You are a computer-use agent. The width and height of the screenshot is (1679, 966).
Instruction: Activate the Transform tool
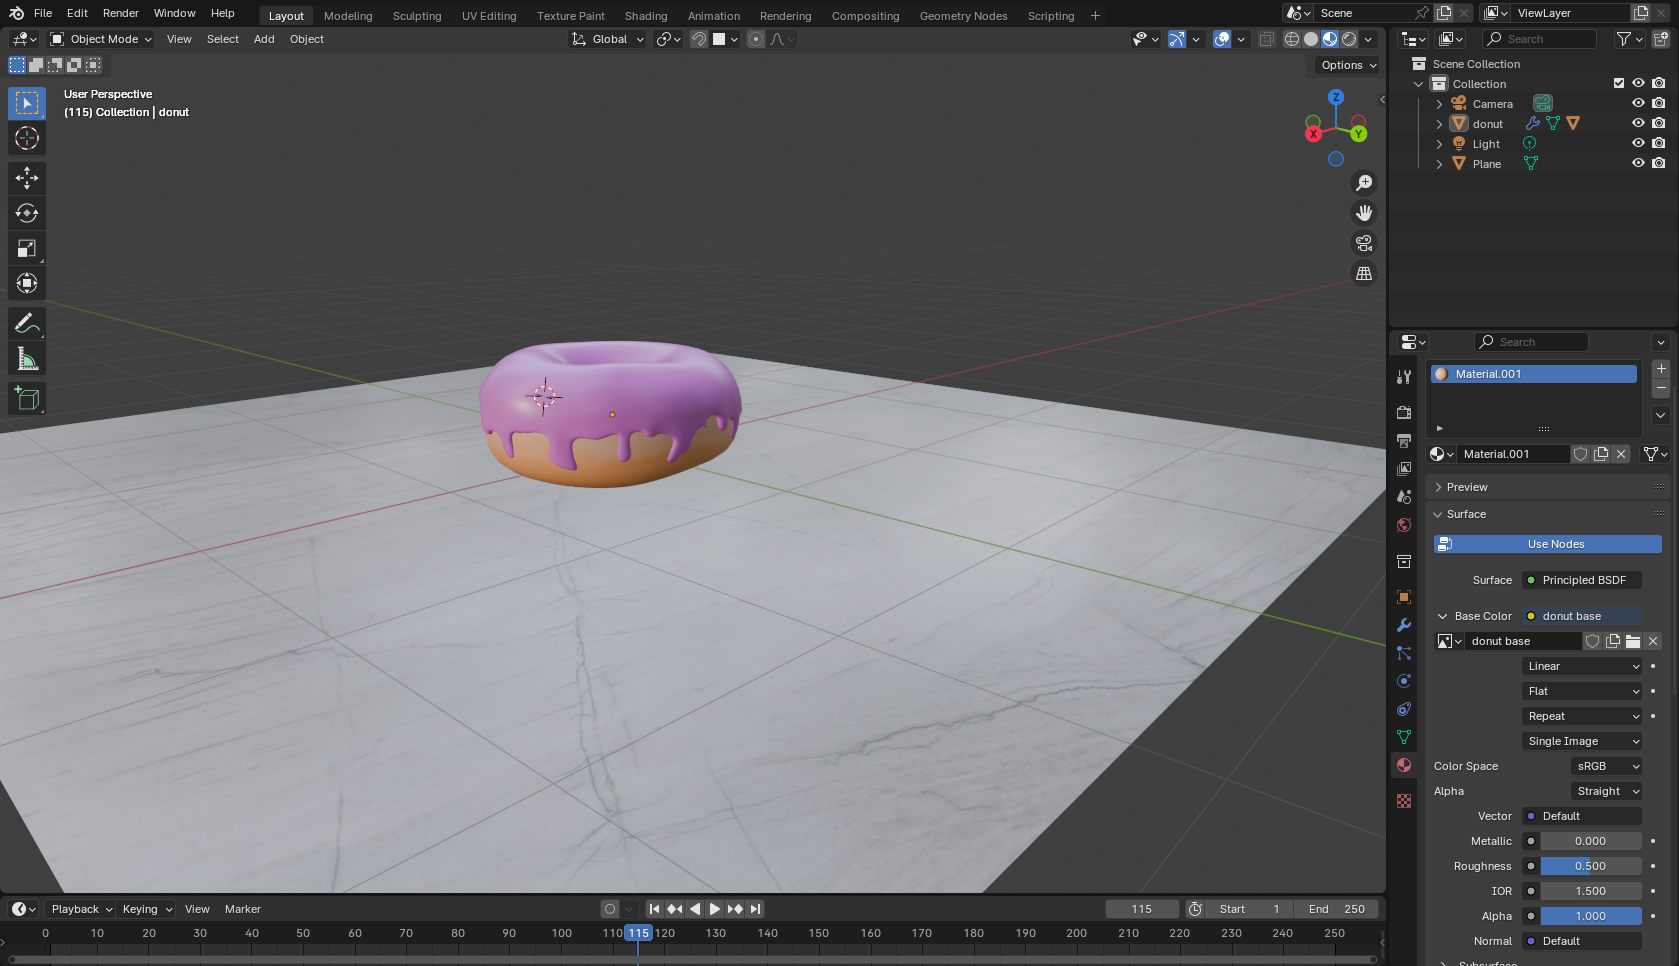coord(27,283)
